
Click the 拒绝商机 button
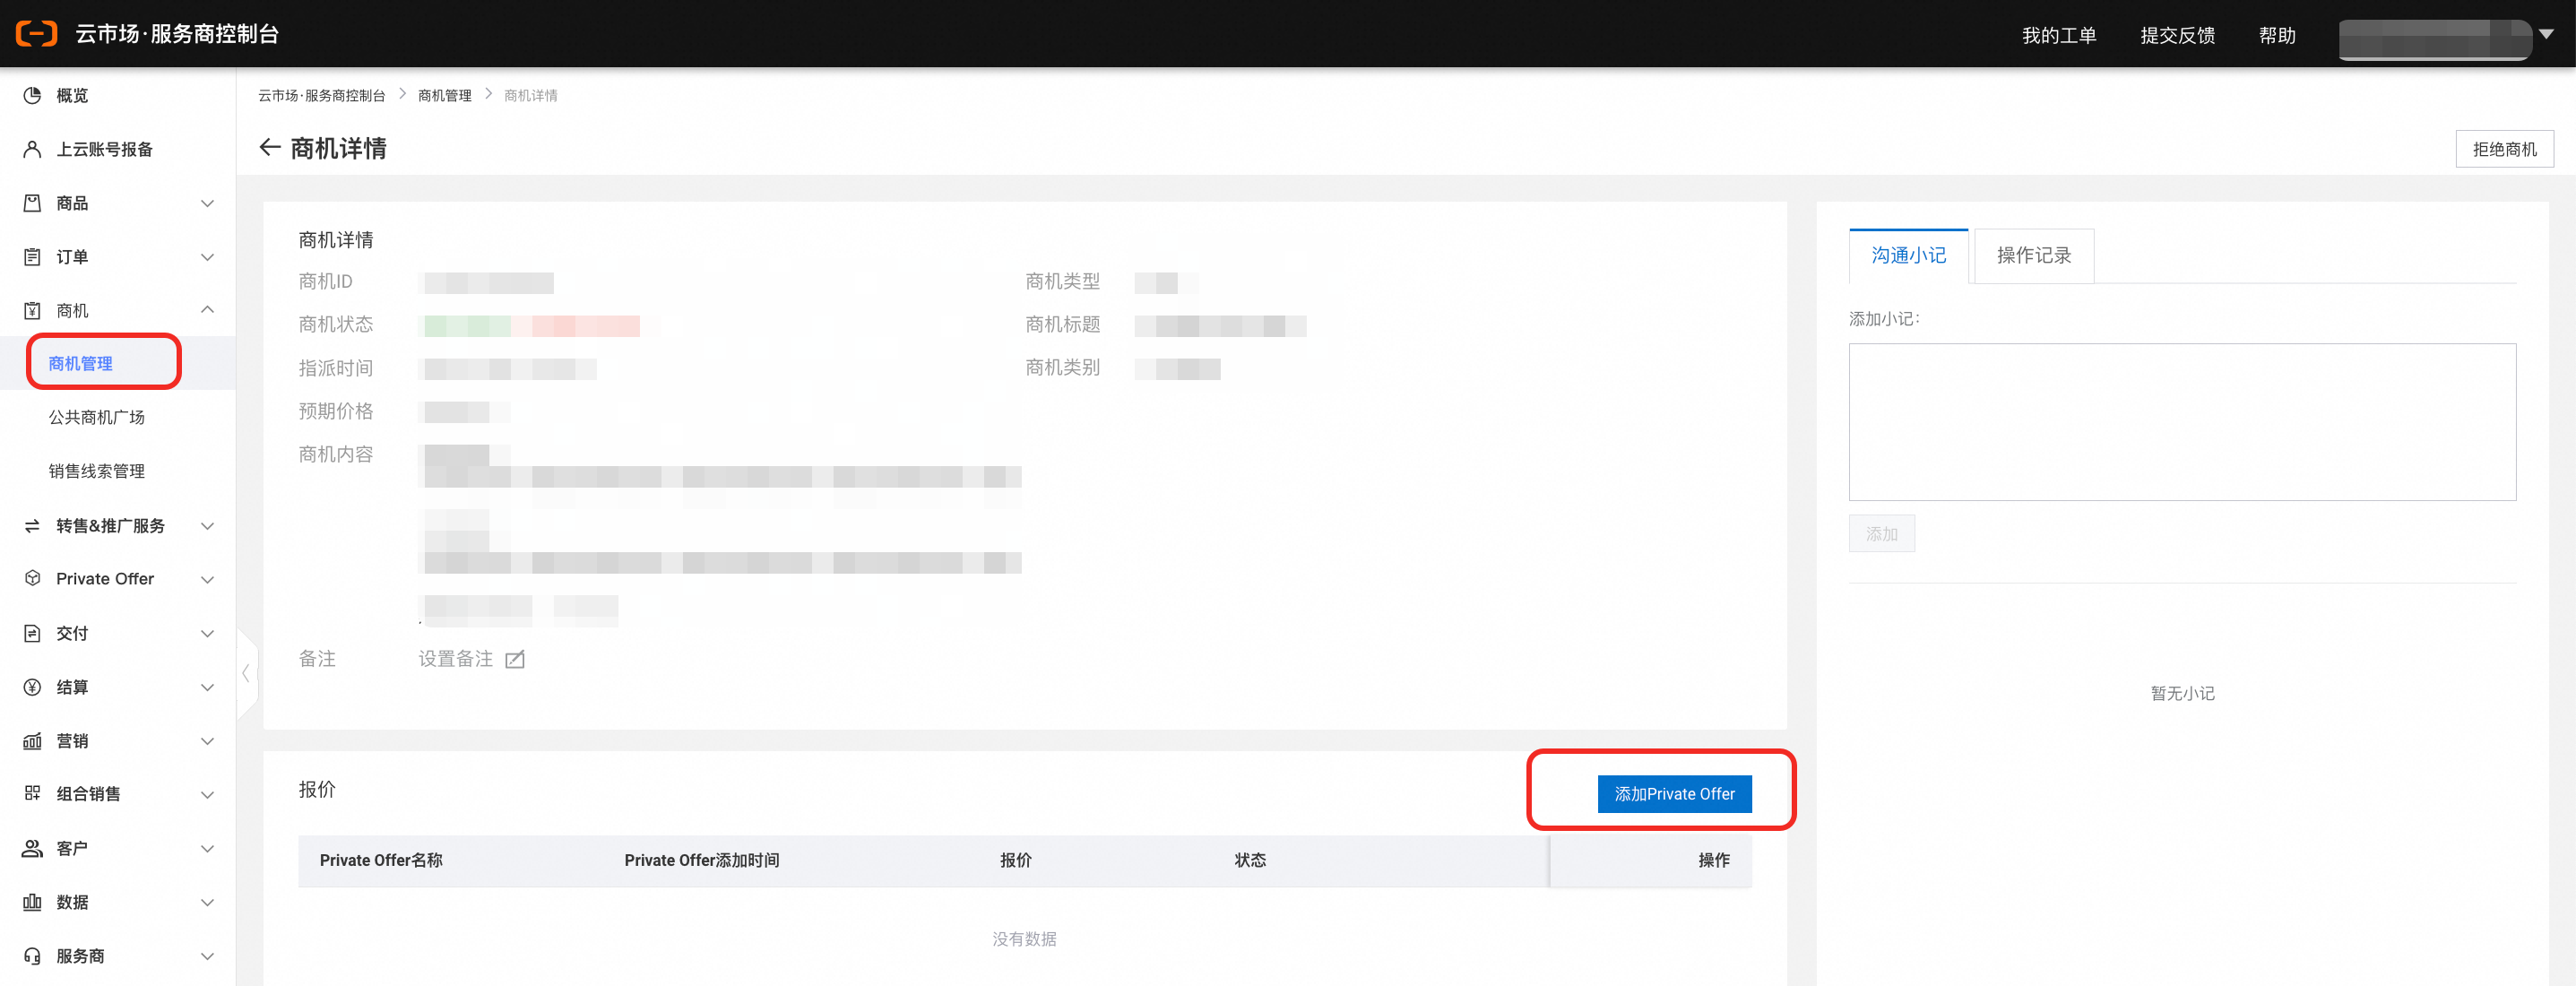coord(2504,149)
